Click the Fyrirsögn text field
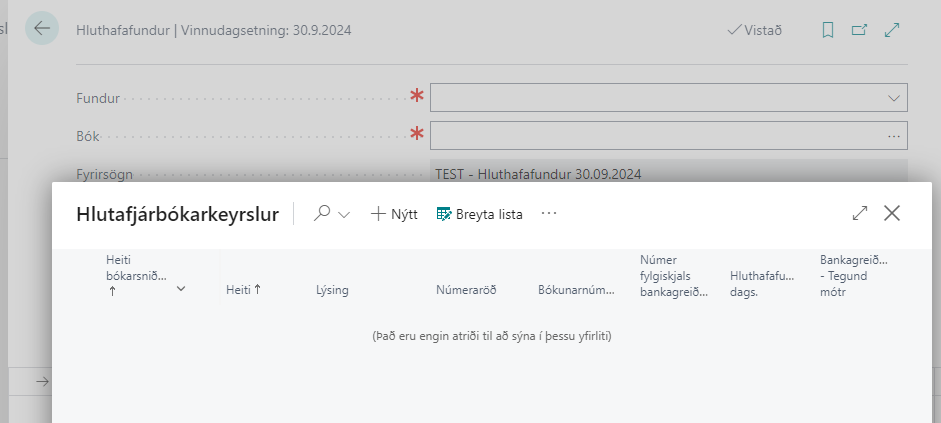 [667, 173]
